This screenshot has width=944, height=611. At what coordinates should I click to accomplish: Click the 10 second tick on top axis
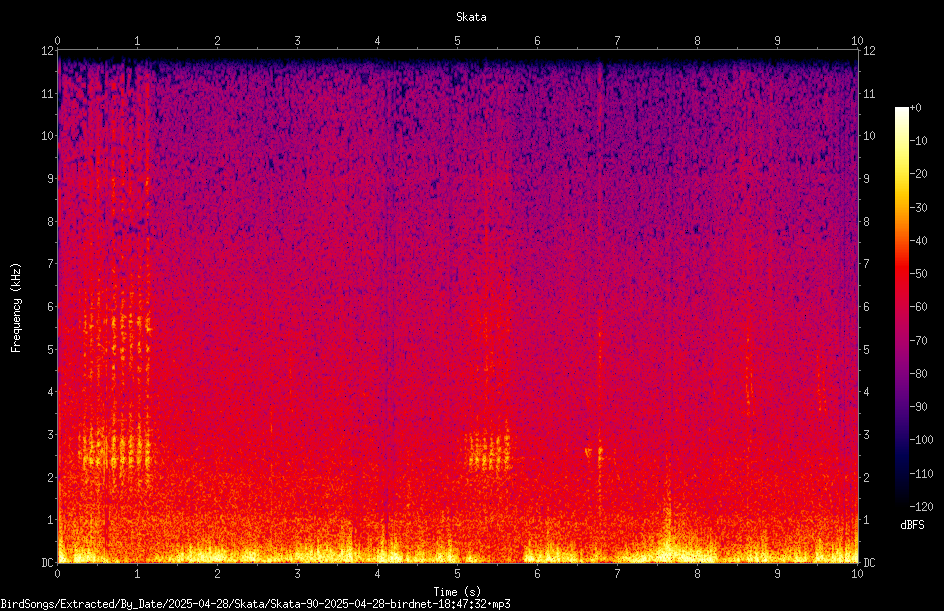857,41
